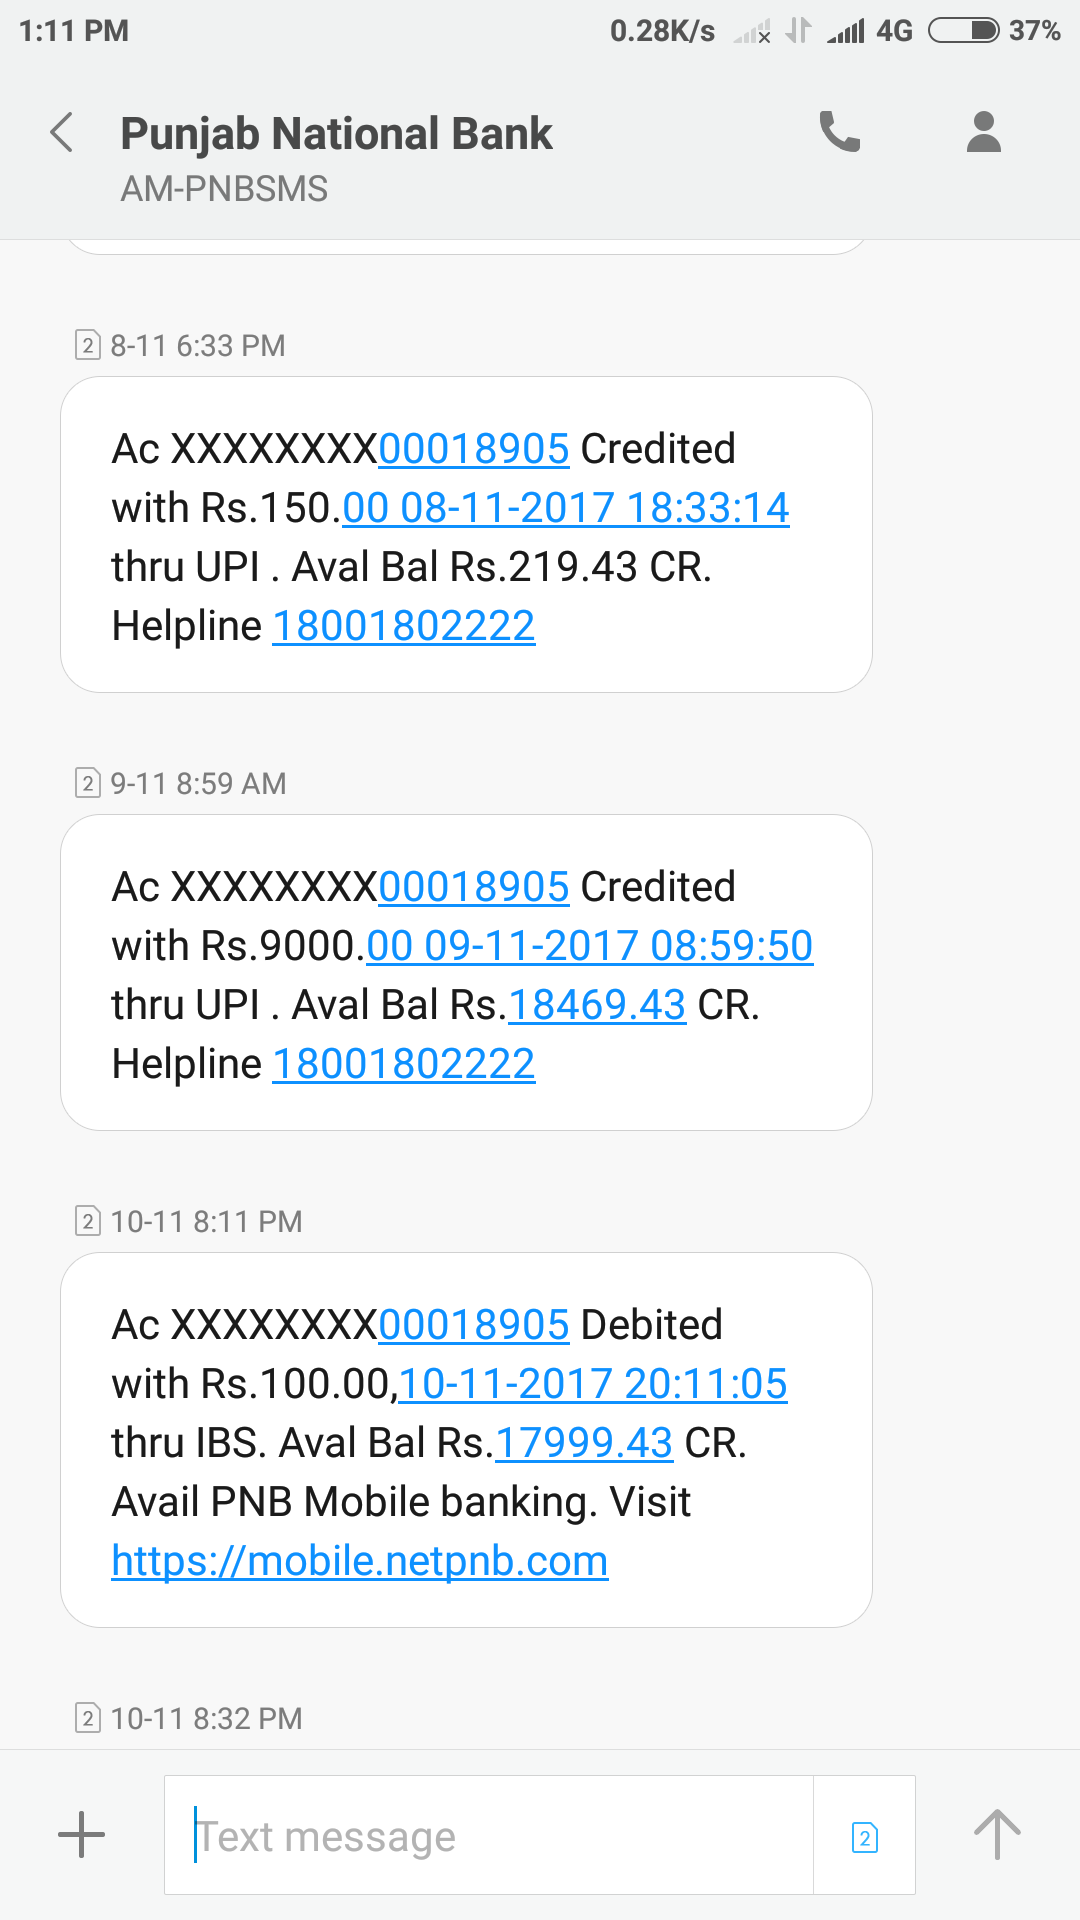Call Punjab National Bank via phone icon
The image size is (1080, 1920).
840,132
